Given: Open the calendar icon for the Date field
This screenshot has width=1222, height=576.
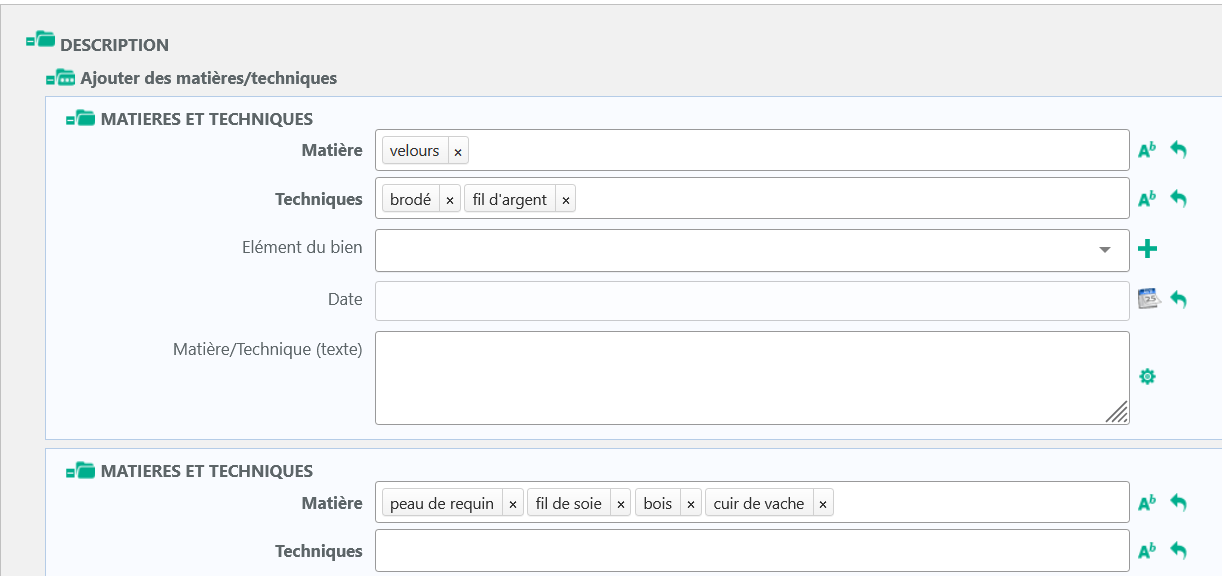Looking at the screenshot, I should 1148,298.
